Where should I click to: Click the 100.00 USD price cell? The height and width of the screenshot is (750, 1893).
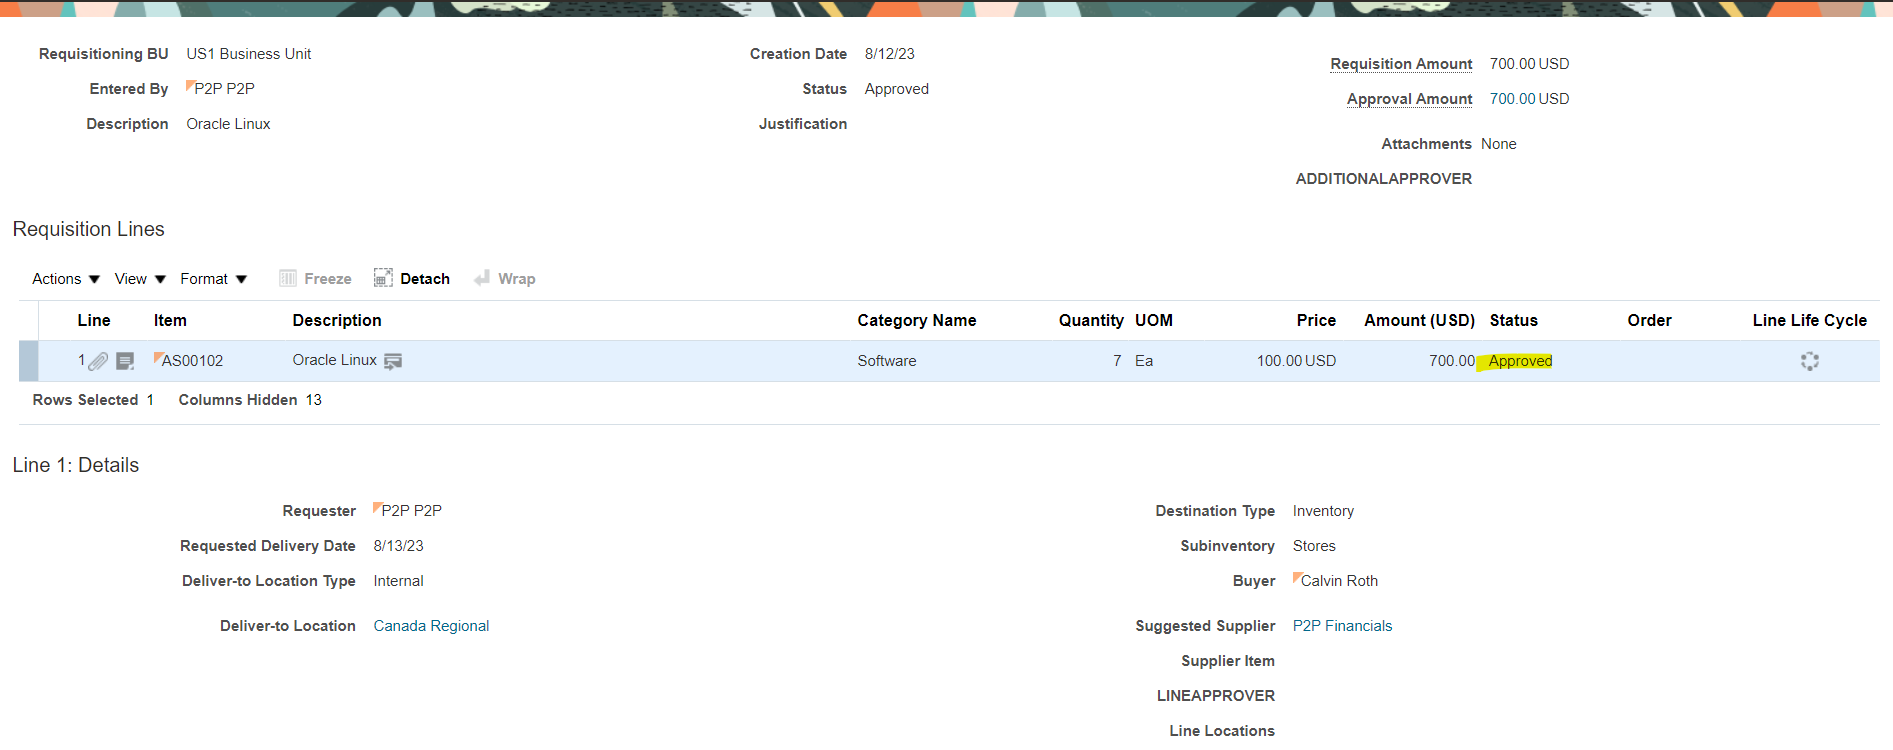click(x=1296, y=361)
